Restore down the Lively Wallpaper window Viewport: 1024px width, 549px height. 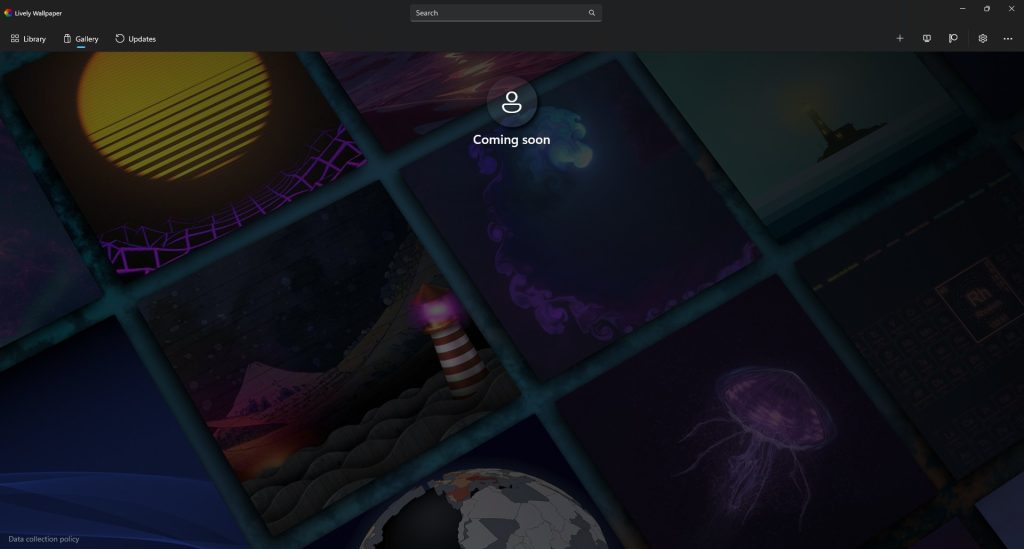coord(987,8)
